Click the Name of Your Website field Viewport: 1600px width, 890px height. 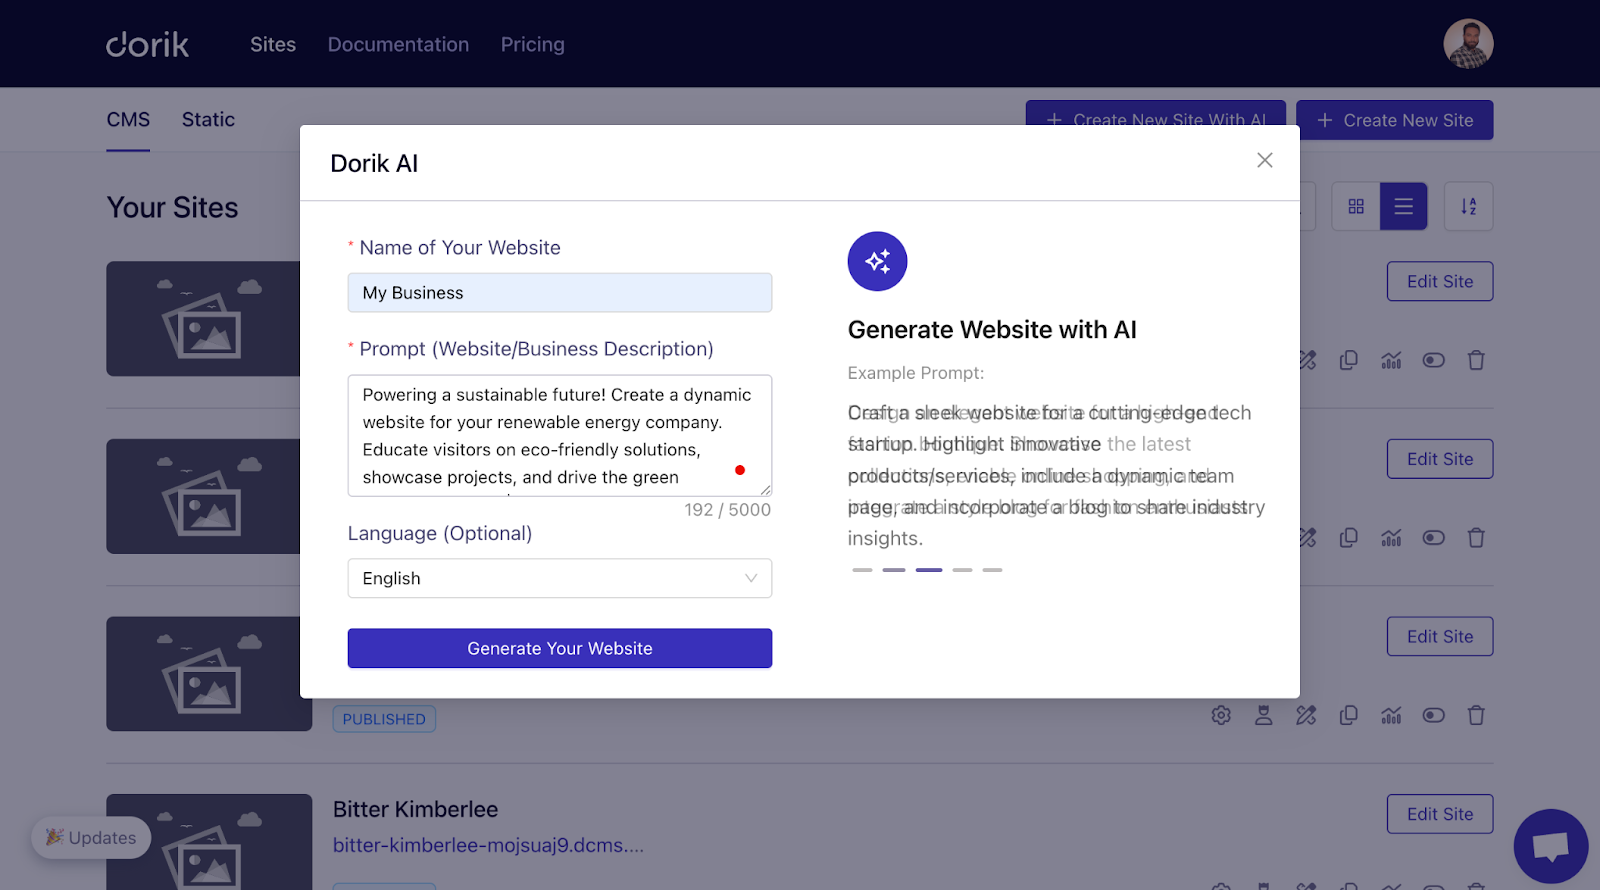tap(559, 293)
